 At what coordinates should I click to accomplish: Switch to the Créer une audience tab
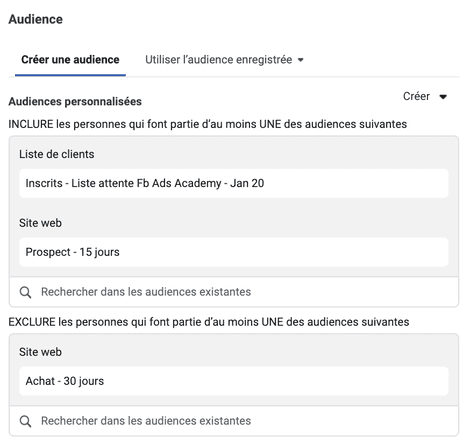point(70,60)
